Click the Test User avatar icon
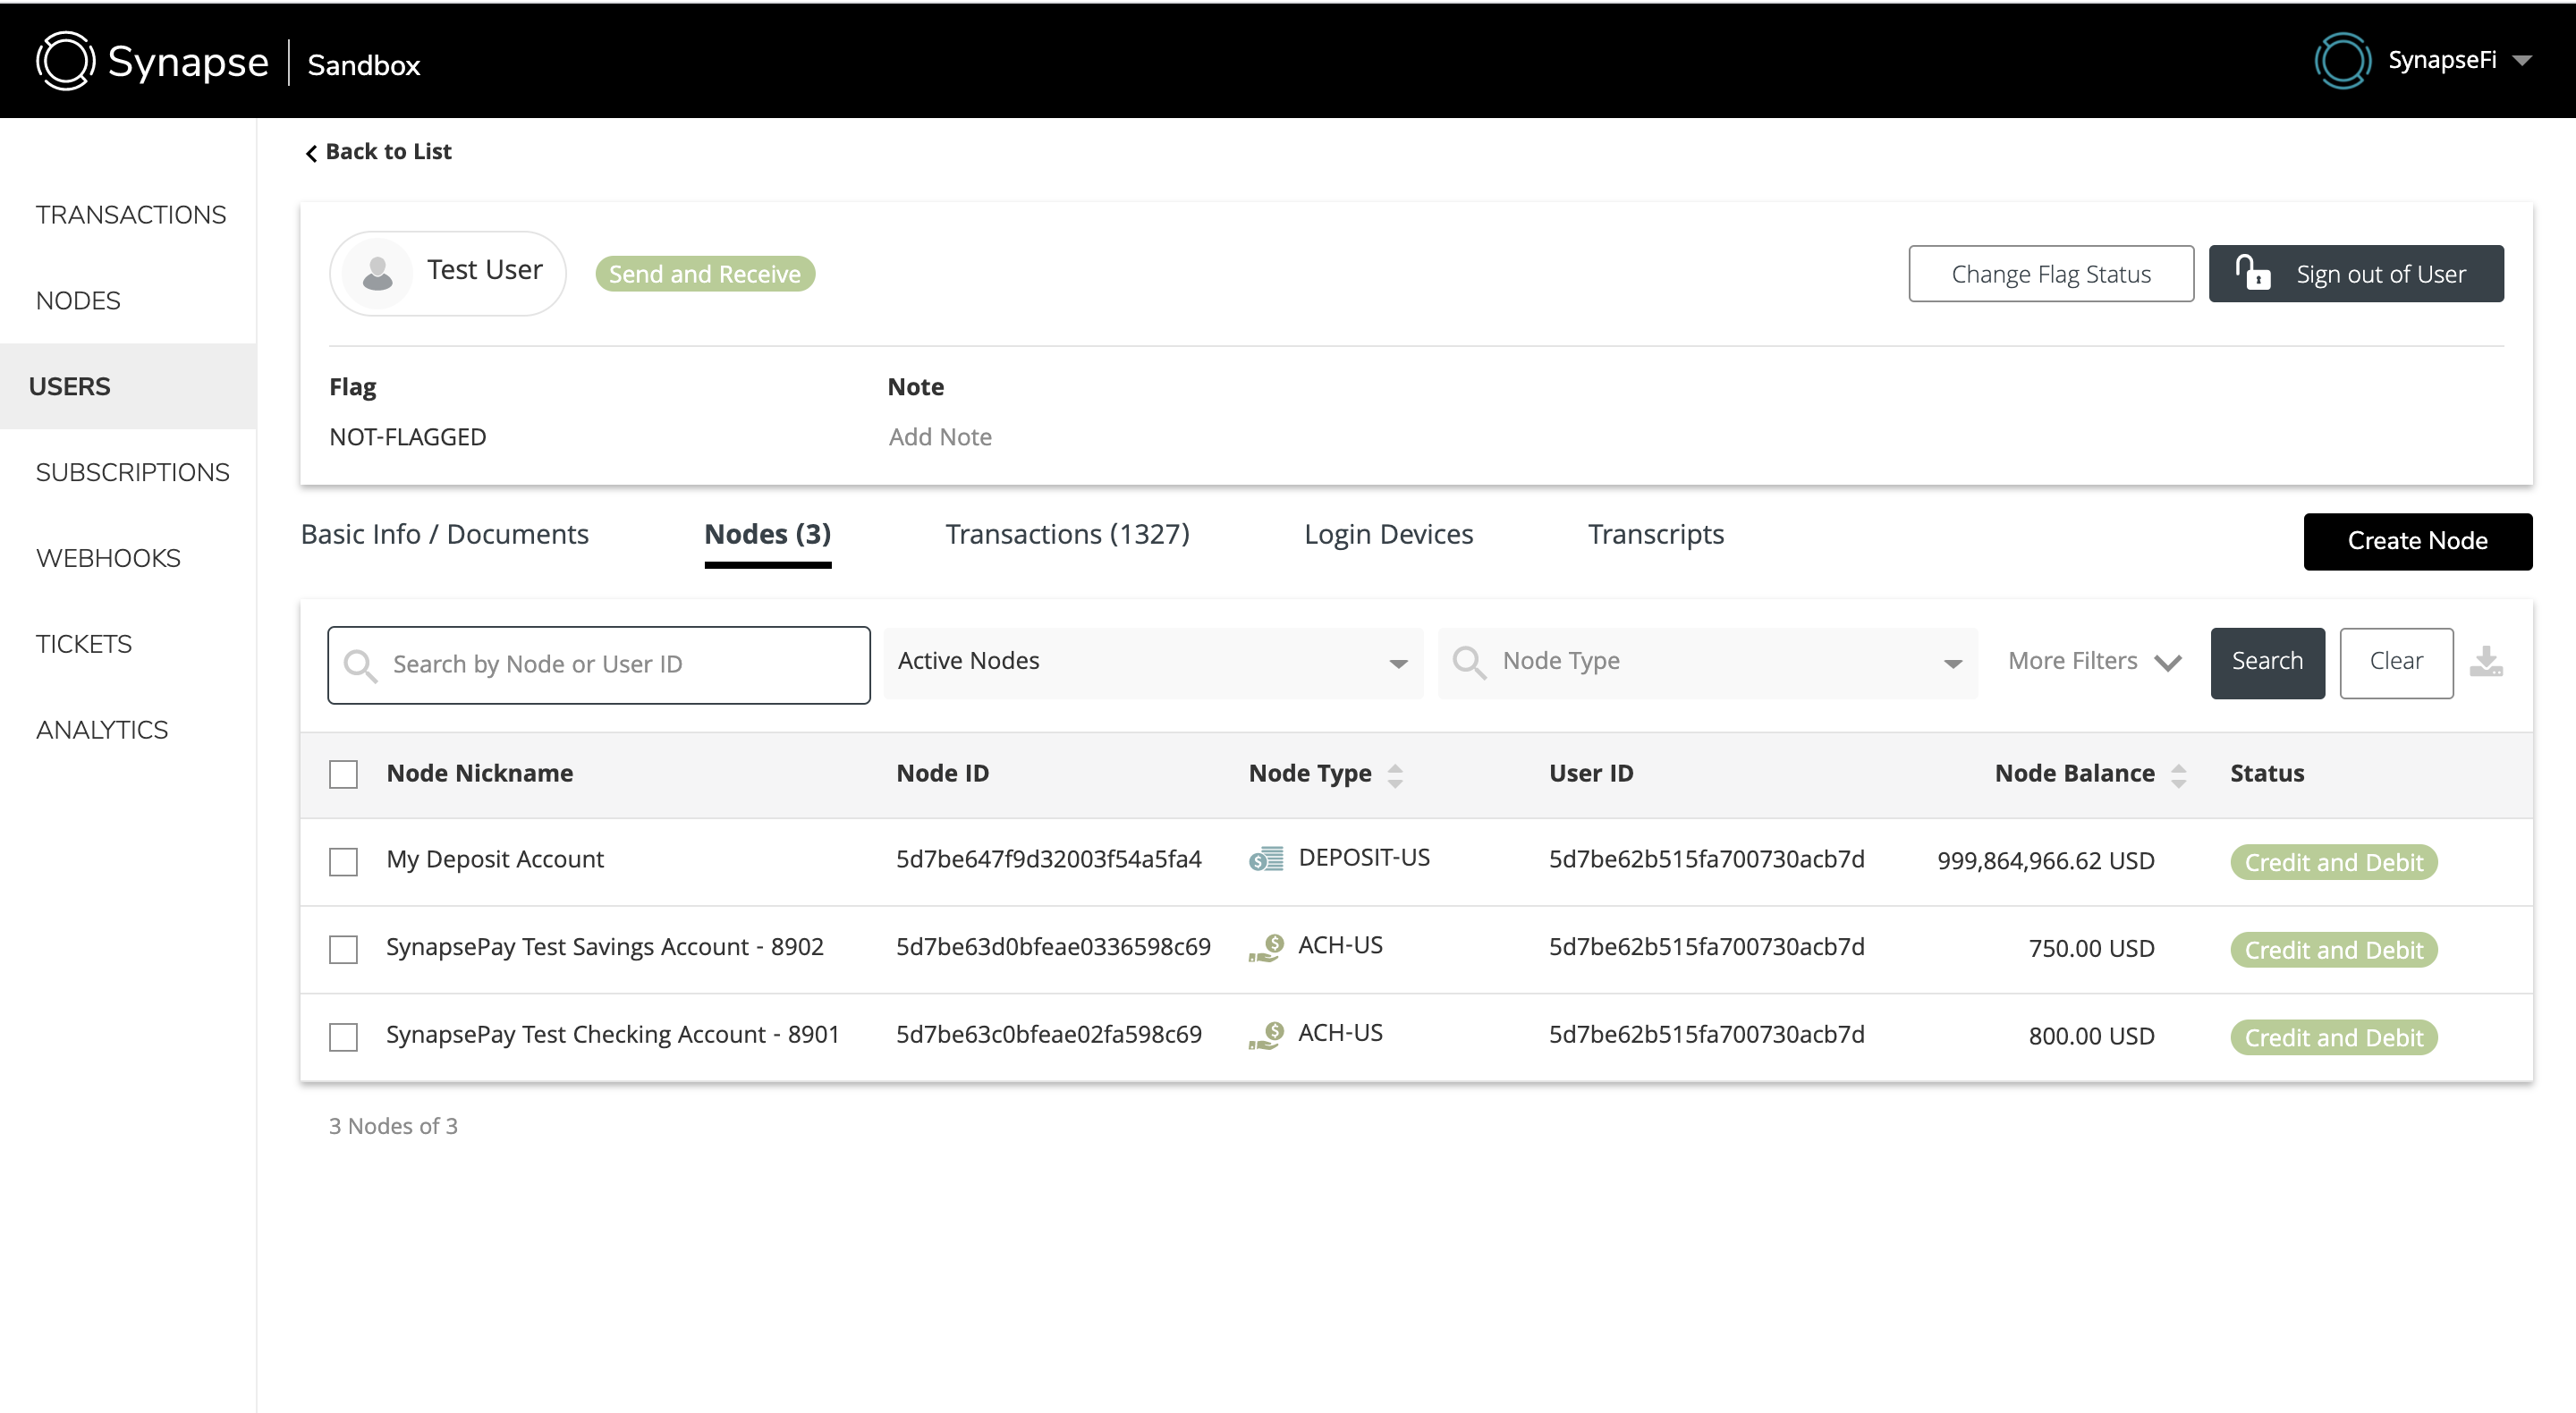This screenshot has width=2576, height=1413. tap(377, 272)
